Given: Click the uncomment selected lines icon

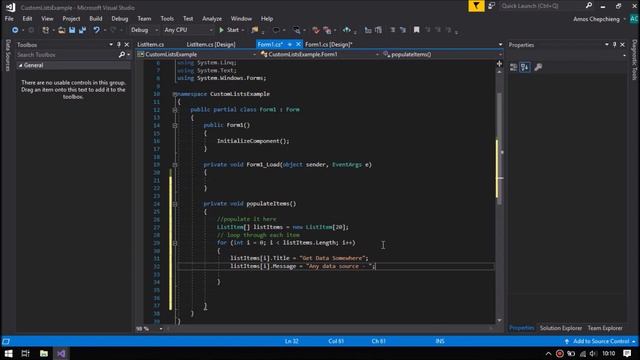Looking at the screenshot, I should pos(403,30).
